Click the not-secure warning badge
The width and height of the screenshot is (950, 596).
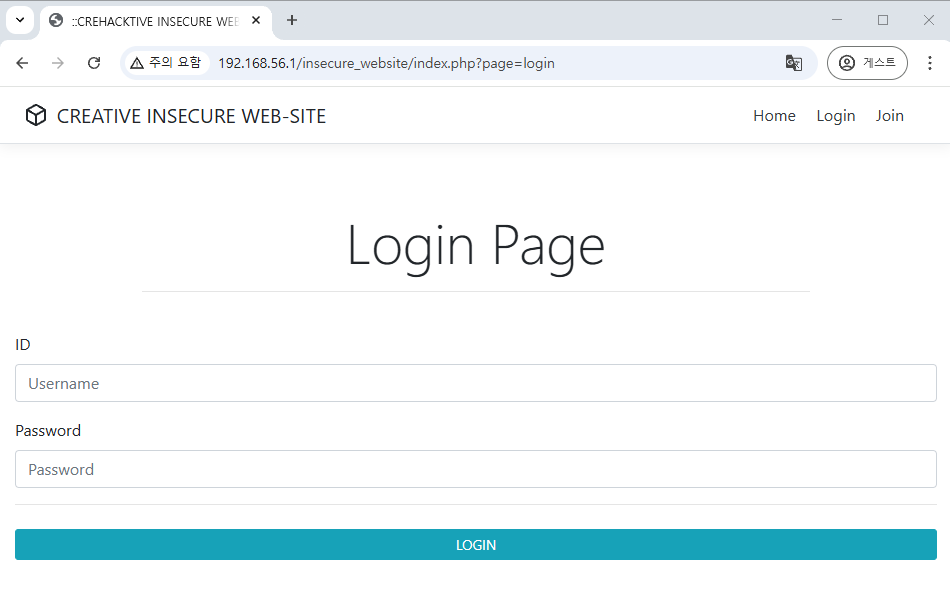click(x=166, y=62)
